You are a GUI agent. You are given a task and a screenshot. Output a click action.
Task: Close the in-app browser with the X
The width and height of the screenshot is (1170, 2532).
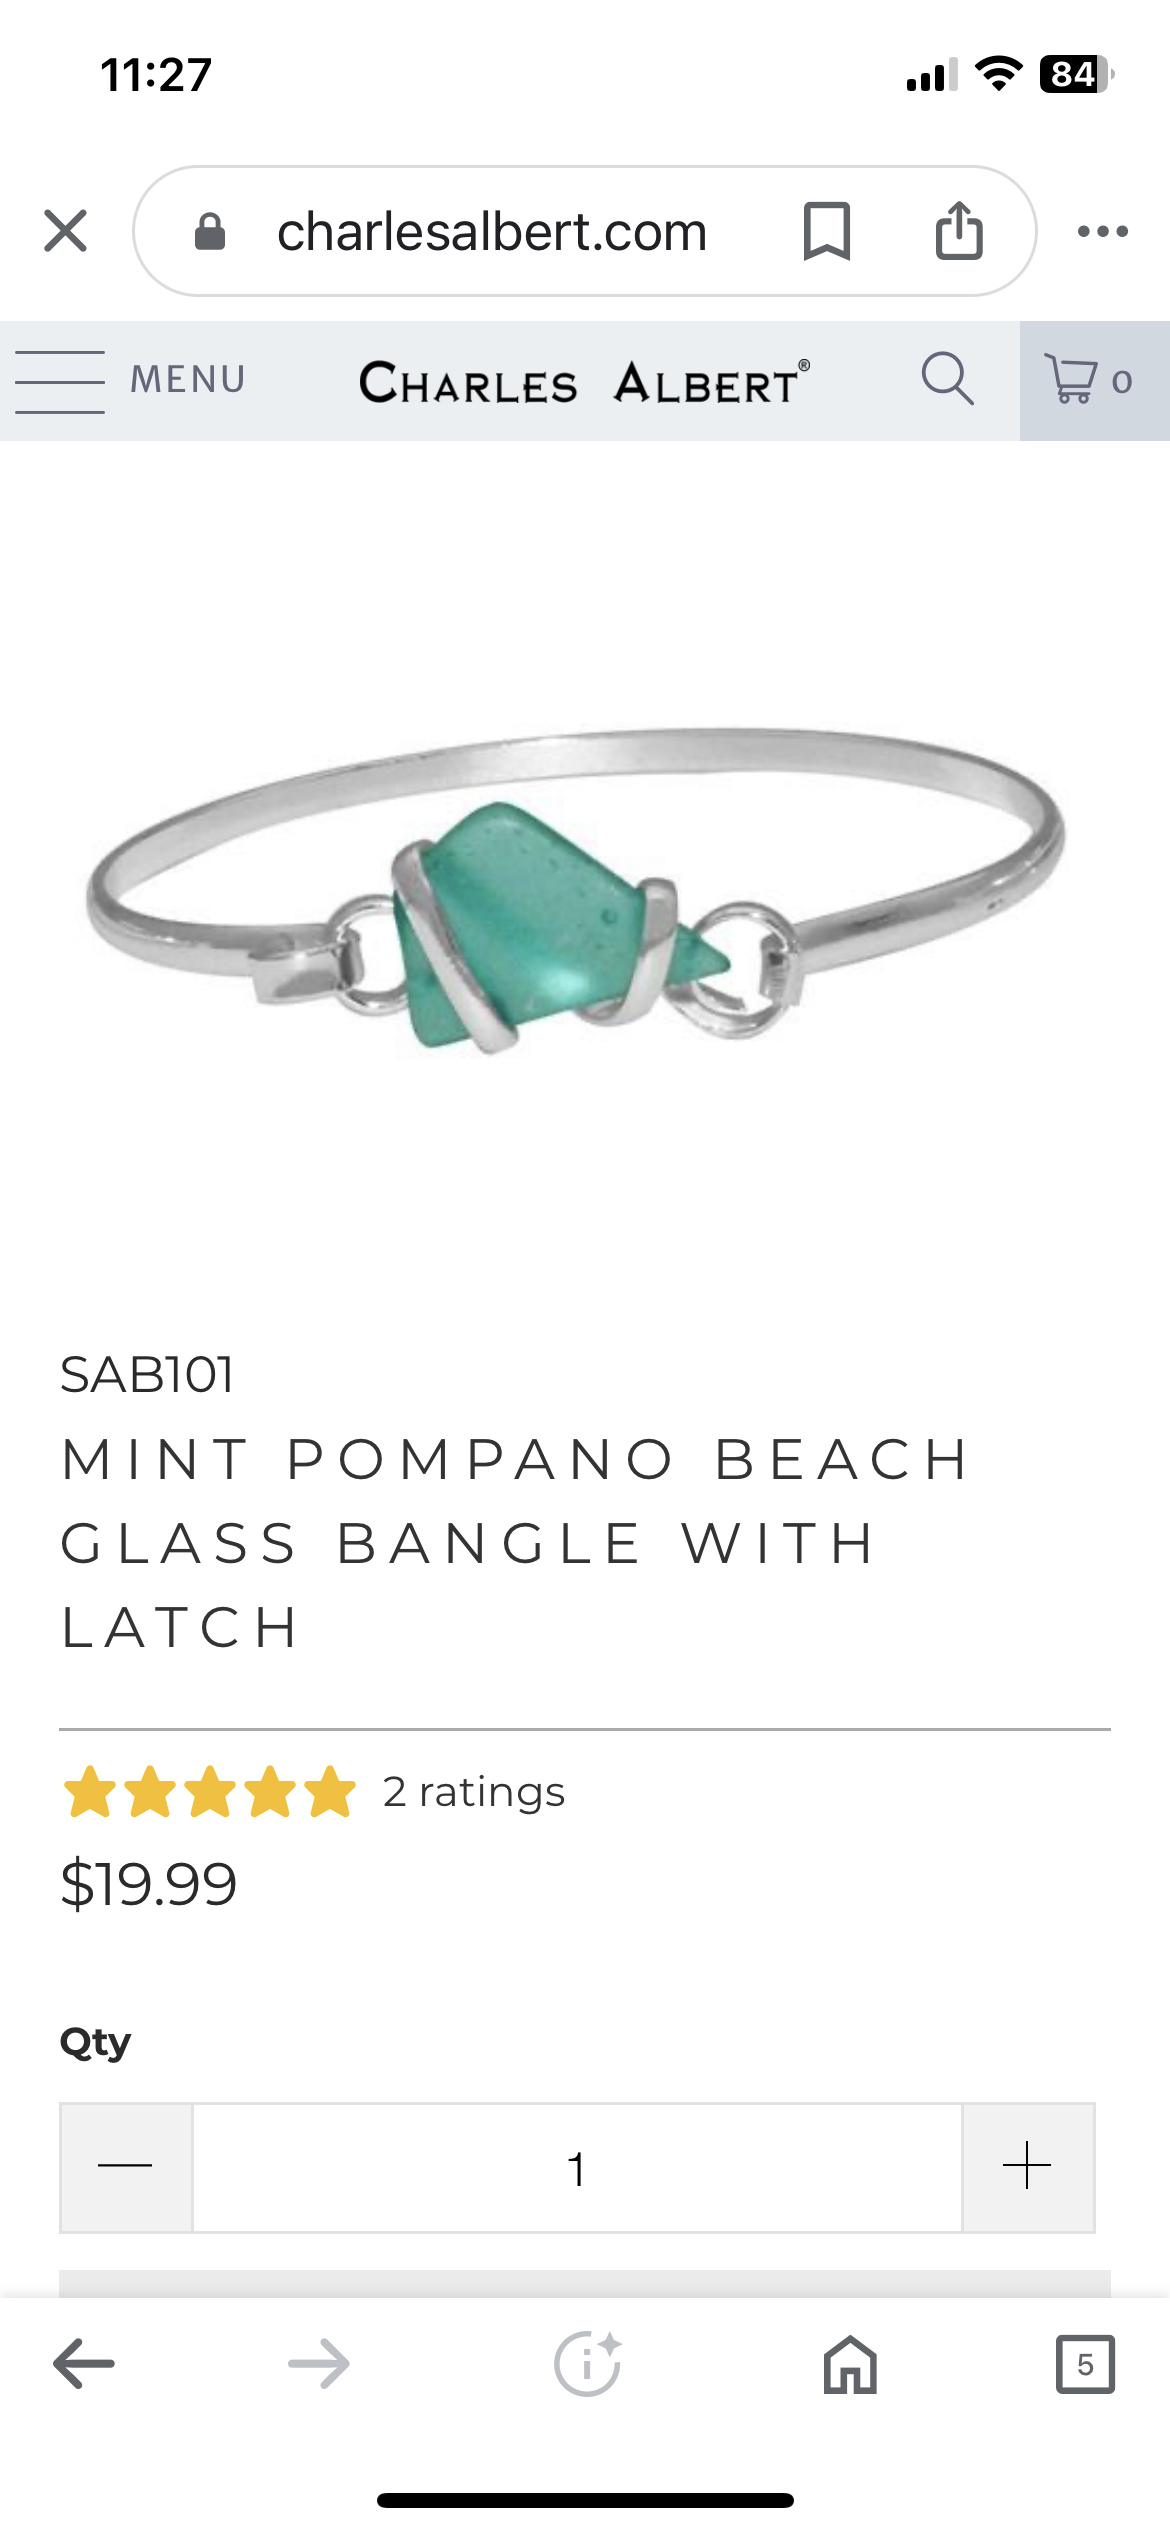pos(66,231)
